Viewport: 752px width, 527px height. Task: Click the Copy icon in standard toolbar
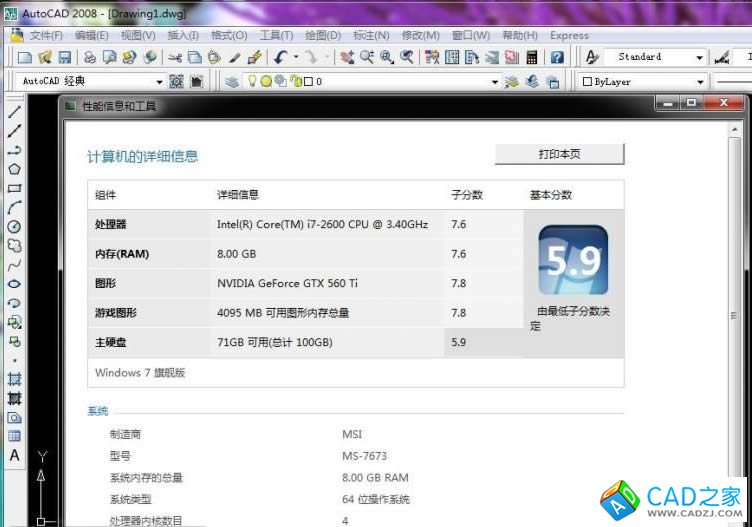(x=195, y=58)
